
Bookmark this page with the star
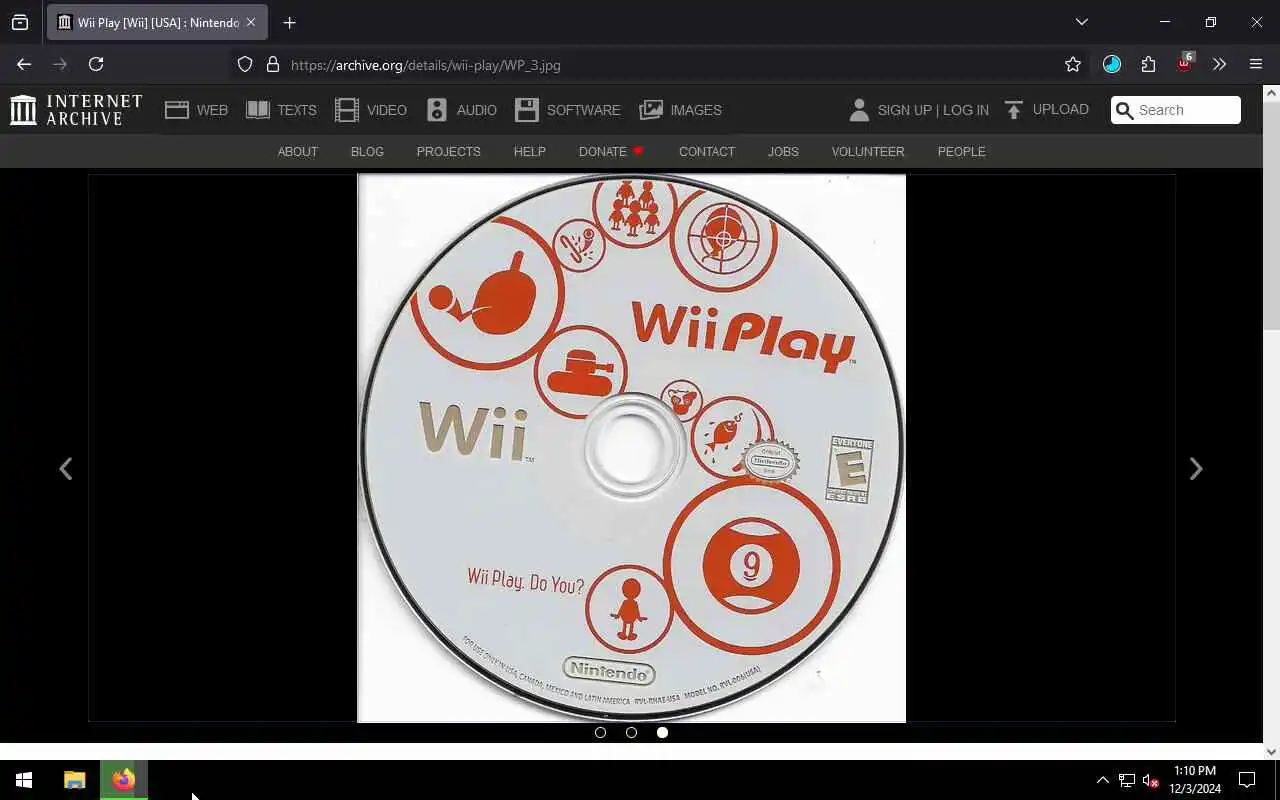(1073, 64)
